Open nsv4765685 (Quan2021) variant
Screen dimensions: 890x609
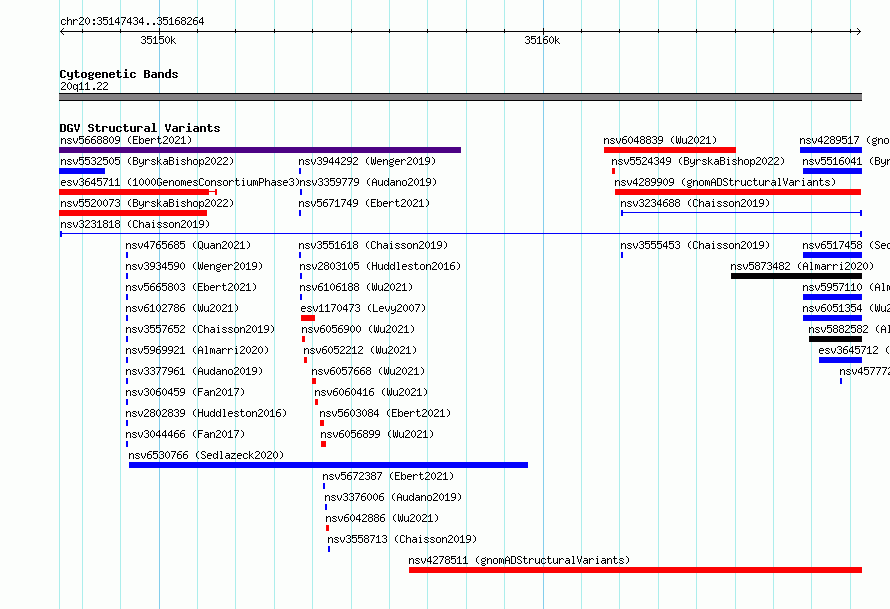[188, 245]
